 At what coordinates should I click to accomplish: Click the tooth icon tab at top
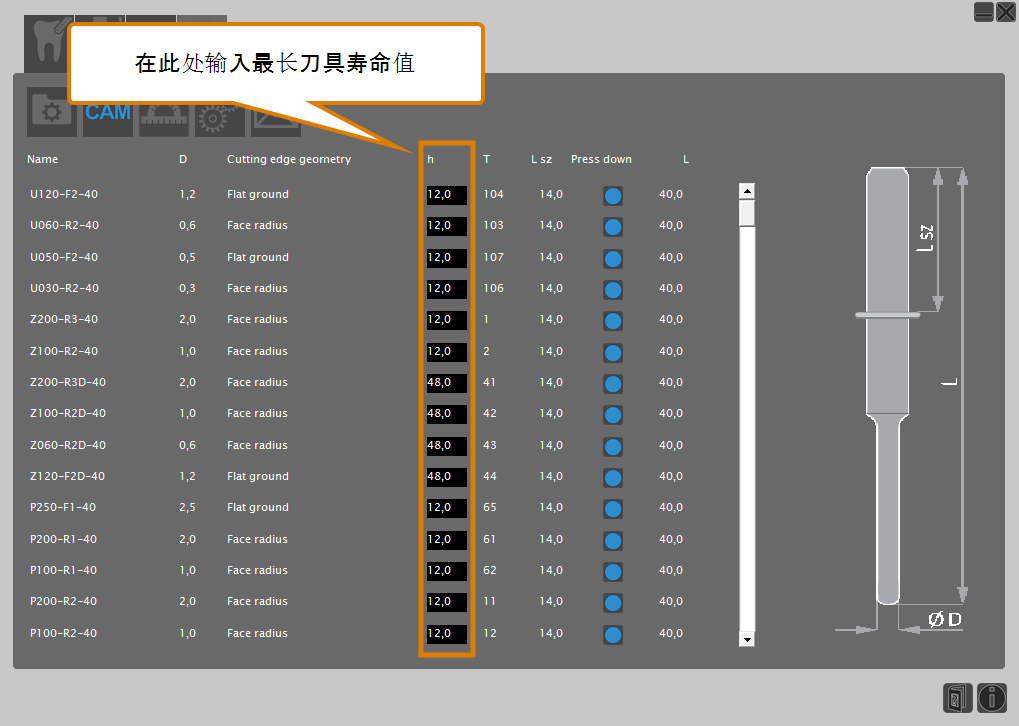47,44
